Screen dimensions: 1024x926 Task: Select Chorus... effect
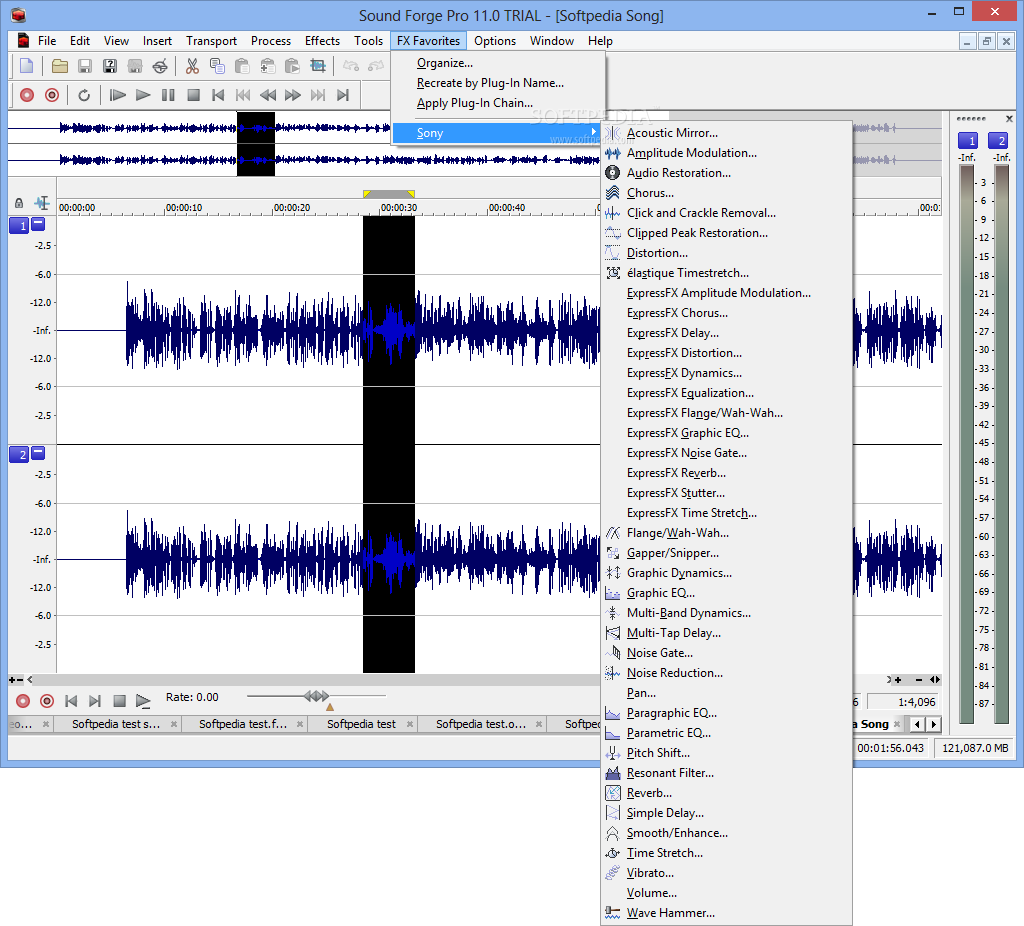pos(726,193)
